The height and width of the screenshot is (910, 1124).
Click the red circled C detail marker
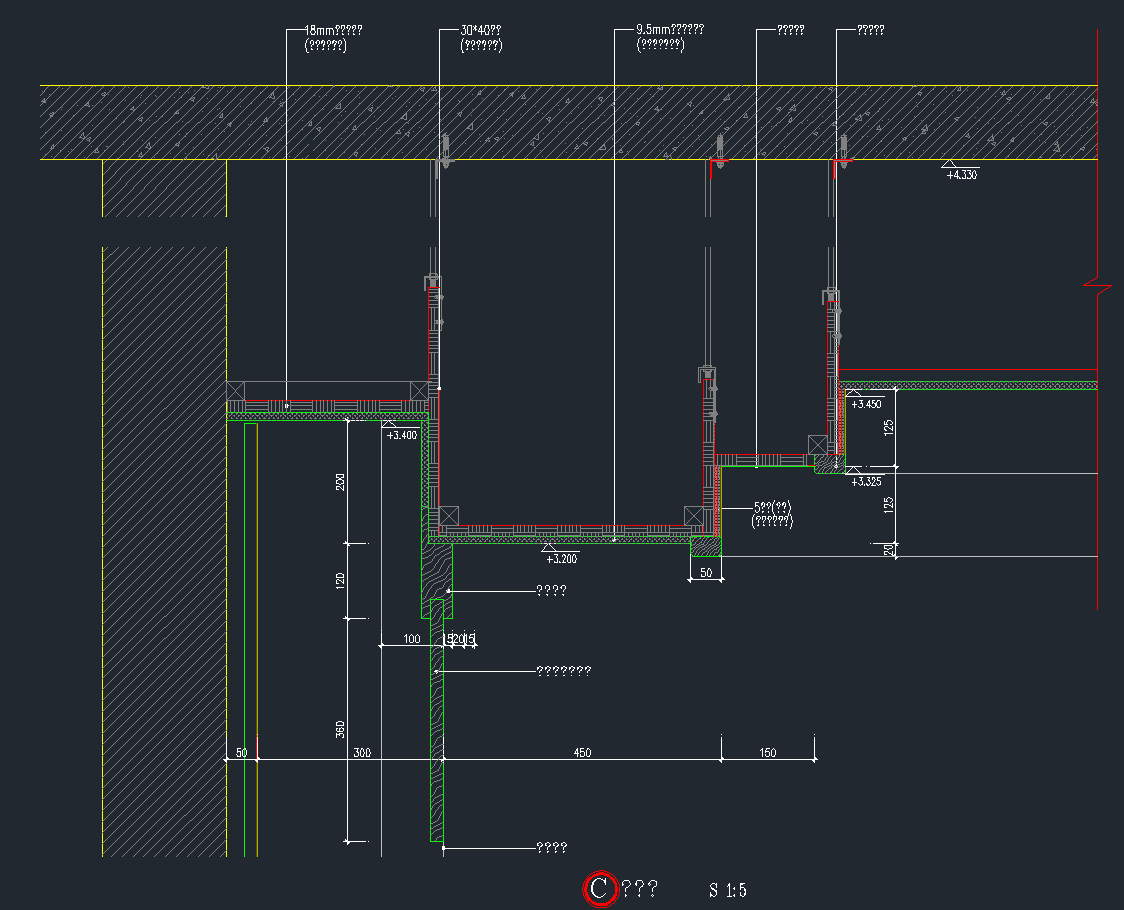(x=599, y=888)
